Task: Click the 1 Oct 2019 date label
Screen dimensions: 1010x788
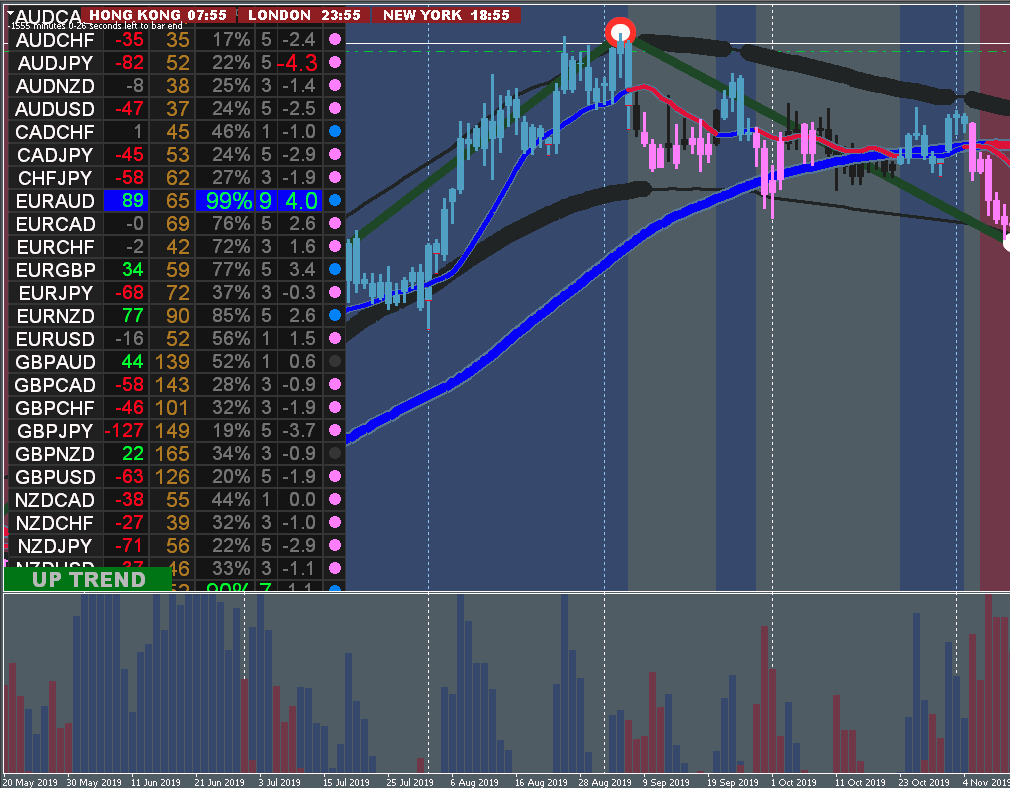Action: (794, 782)
